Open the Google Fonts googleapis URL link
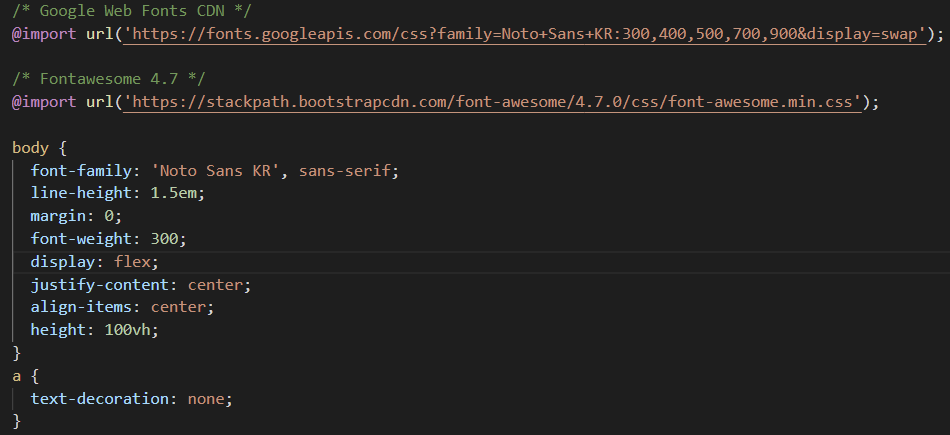 [525, 34]
